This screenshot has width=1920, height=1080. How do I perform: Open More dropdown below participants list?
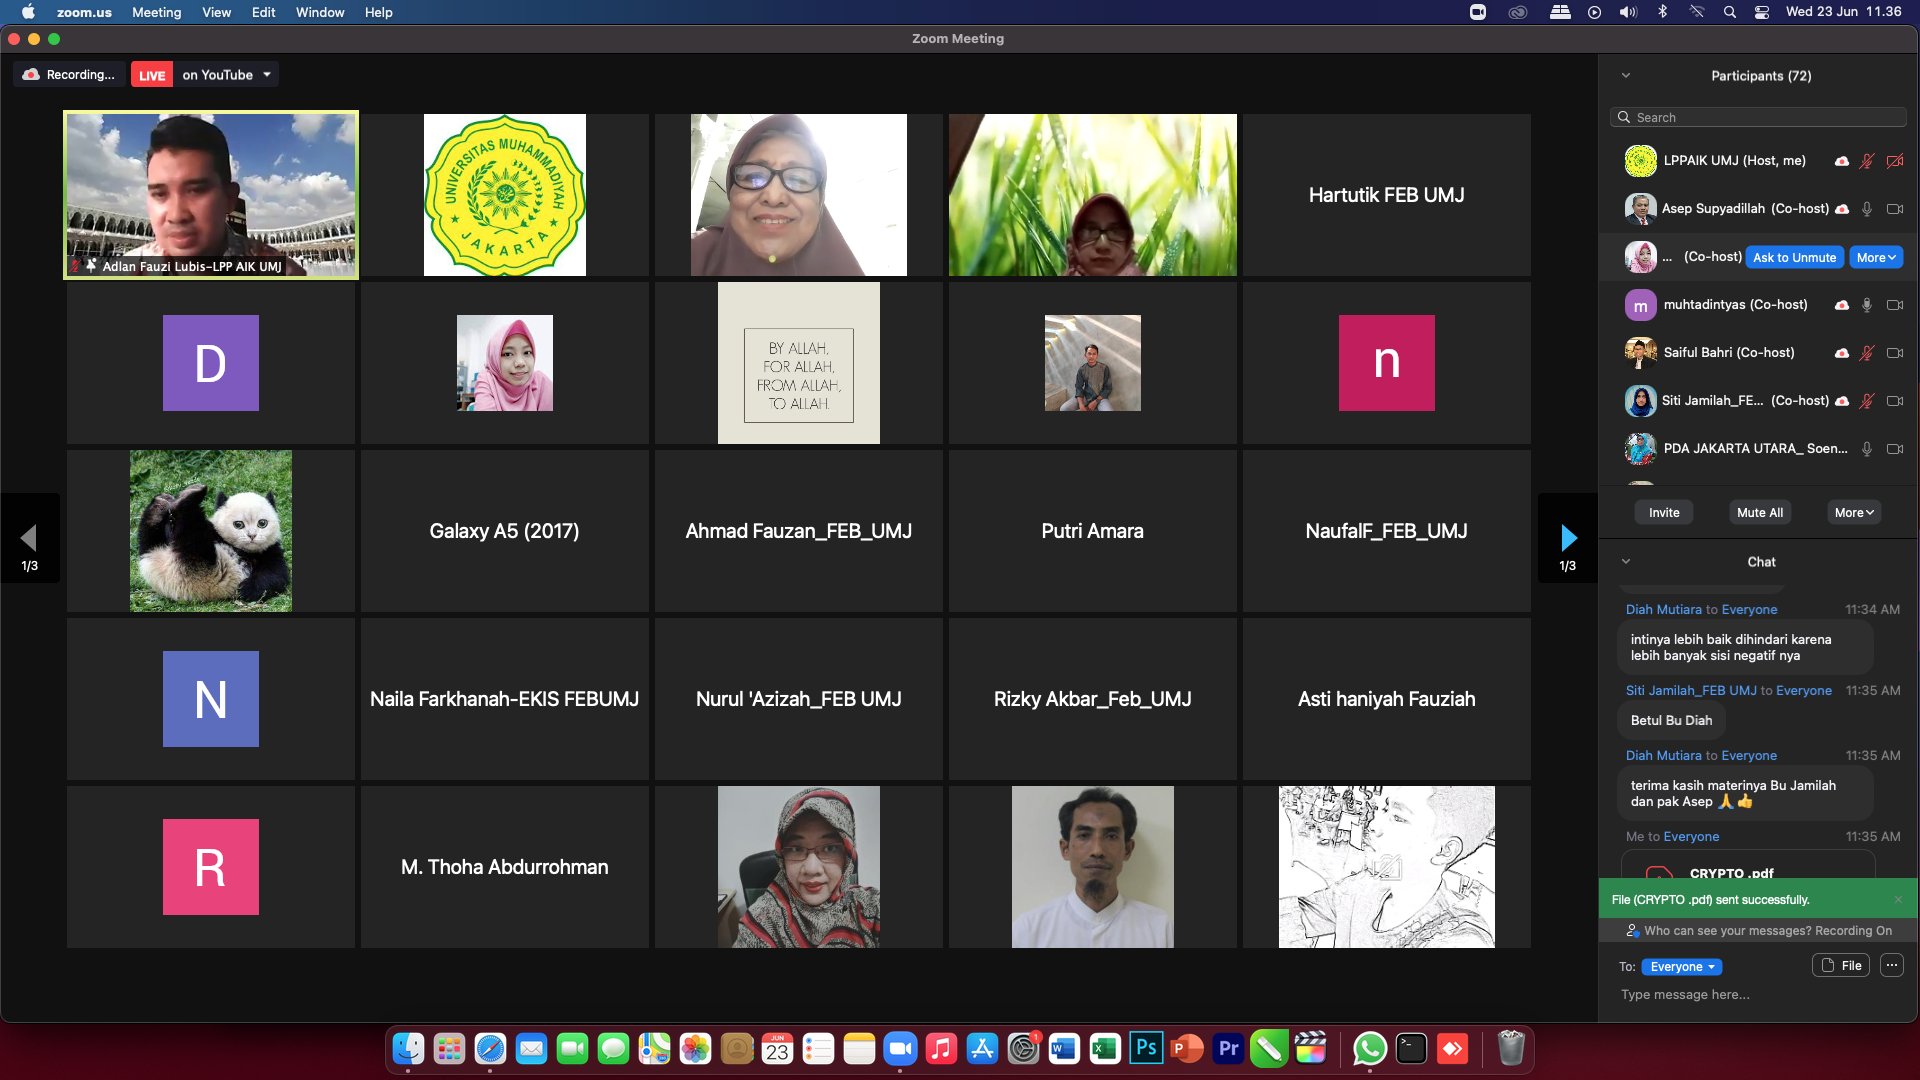[x=1854, y=512]
